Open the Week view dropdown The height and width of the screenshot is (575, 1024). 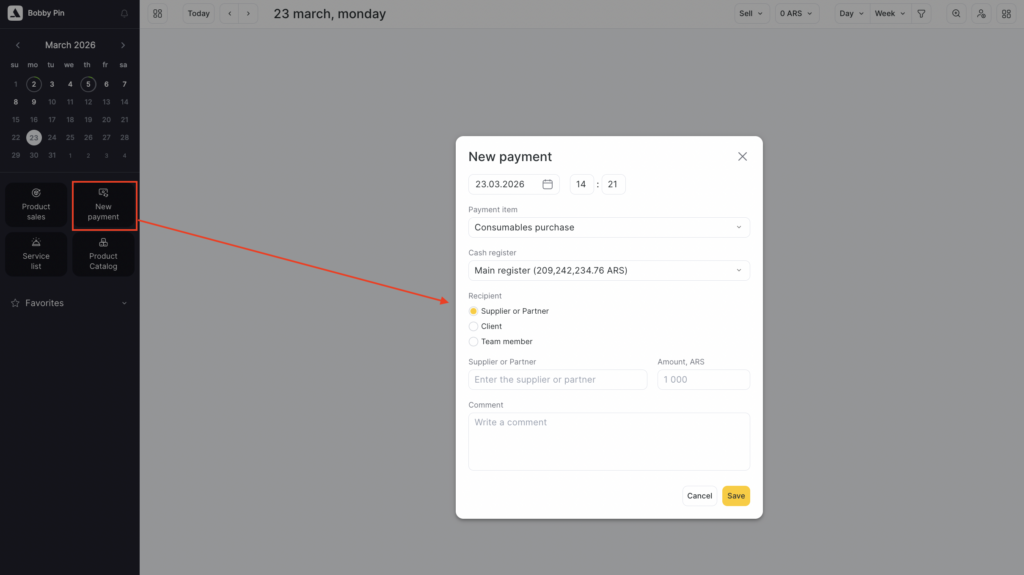click(x=889, y=14)
